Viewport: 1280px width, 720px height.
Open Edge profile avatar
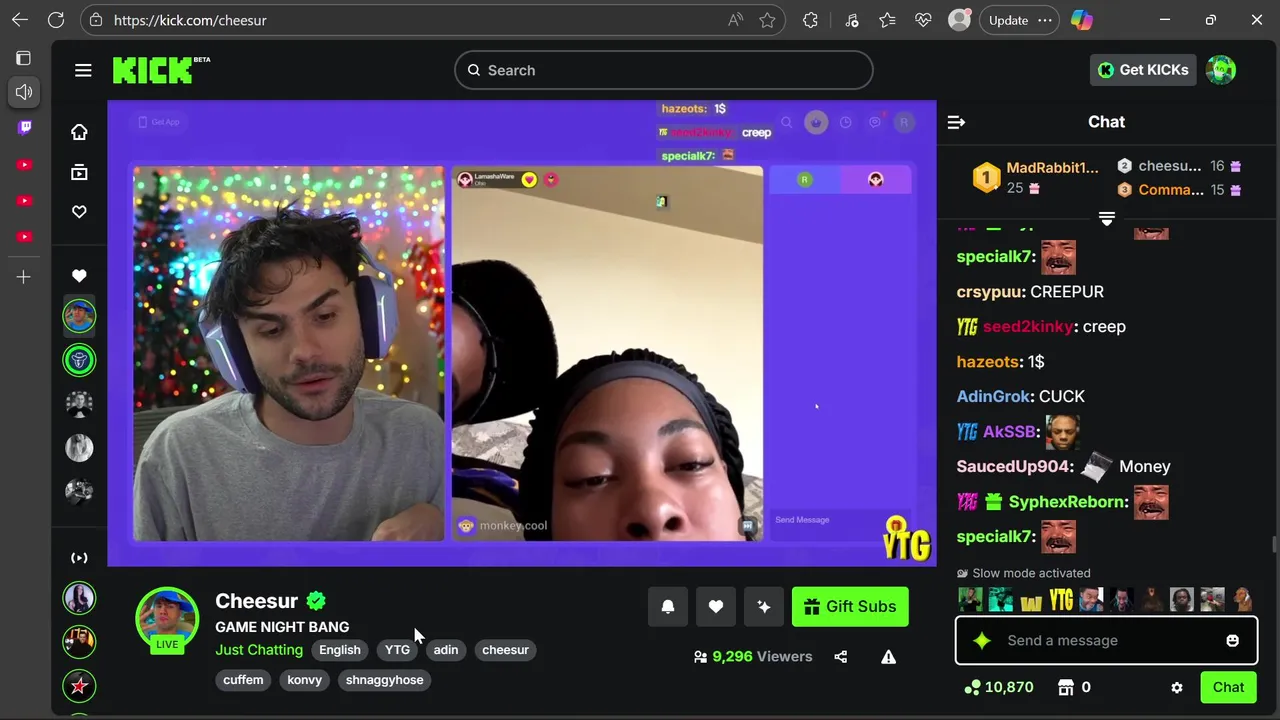959,20
